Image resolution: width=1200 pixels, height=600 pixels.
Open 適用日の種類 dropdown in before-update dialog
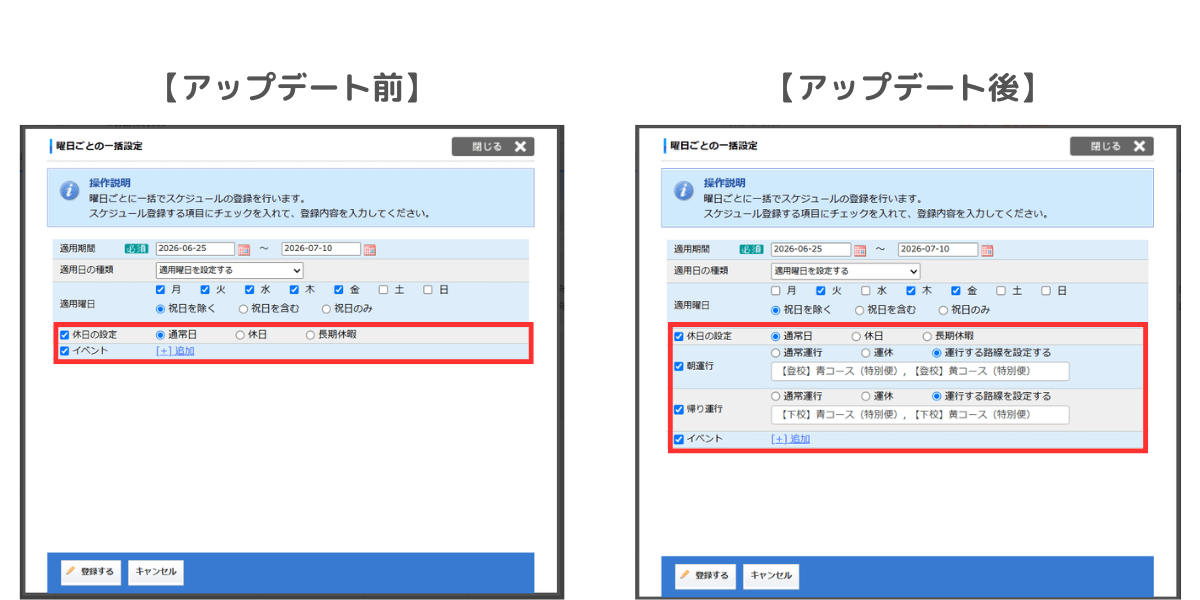pyautogui.click(x=229, y=270)
